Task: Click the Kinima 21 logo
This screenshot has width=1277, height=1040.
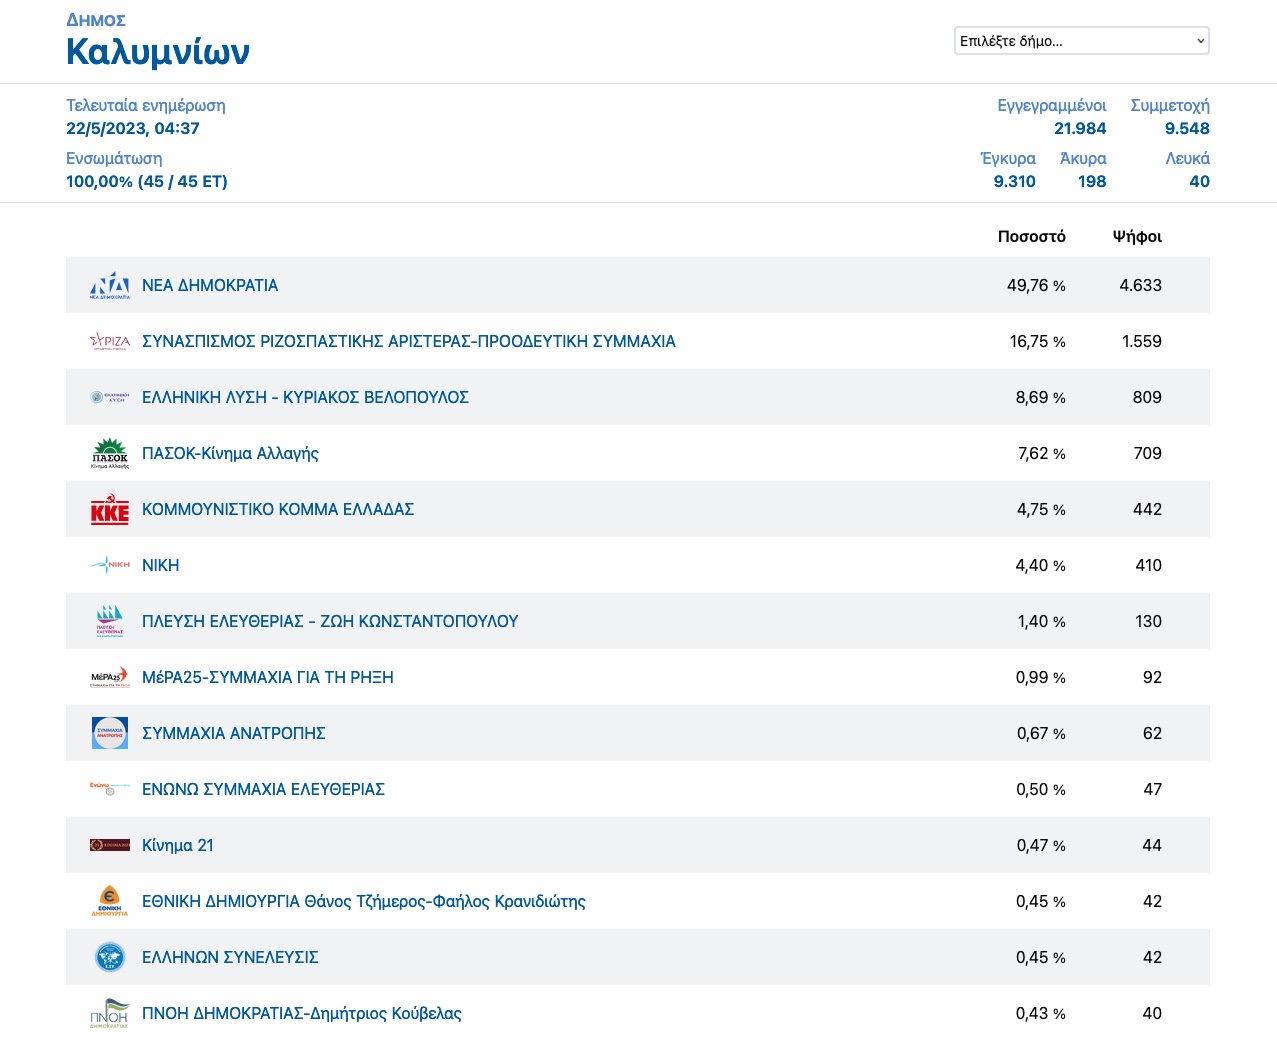Action: (110, 845)
